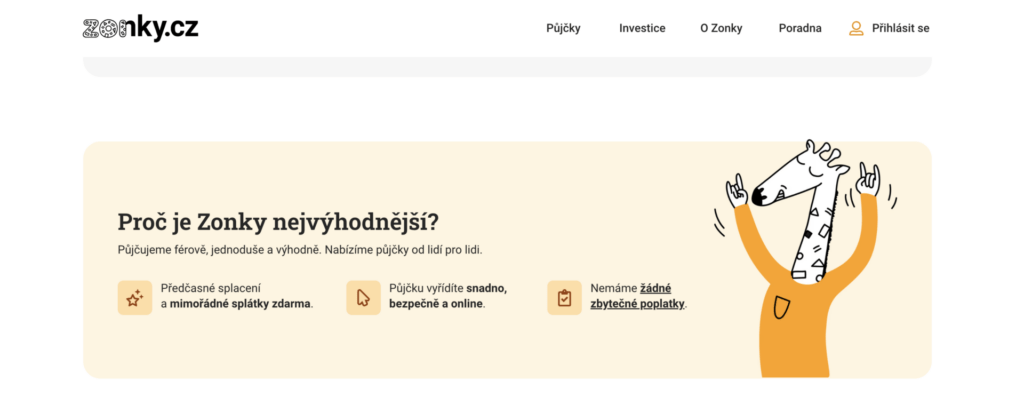This screenshot has width=1024, height=412.
Task: Click the Půjčku vyřídíte snadno text
Action: click(448, 296)
